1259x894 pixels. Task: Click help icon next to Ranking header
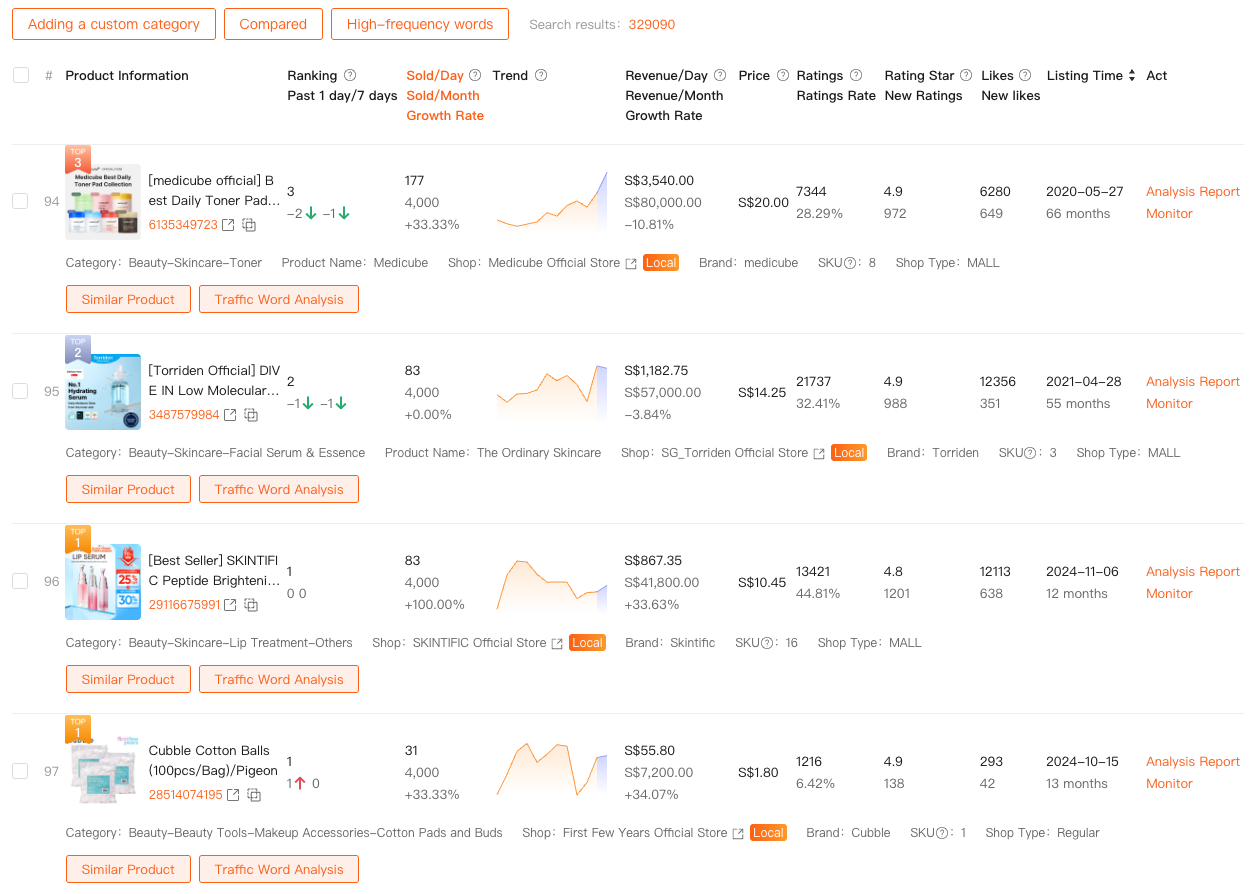[350, 76]
